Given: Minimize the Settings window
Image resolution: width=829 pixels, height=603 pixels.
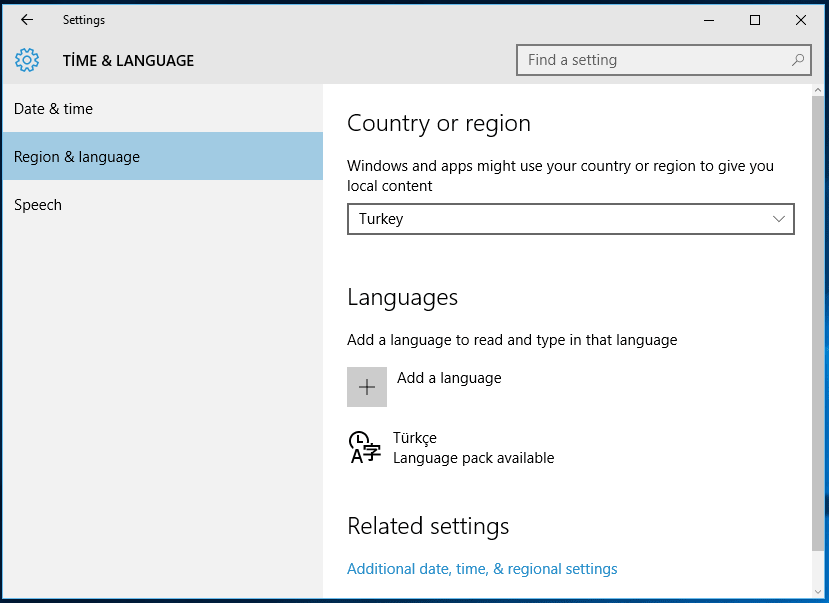Looking at the screenshot, I should 709,20.
